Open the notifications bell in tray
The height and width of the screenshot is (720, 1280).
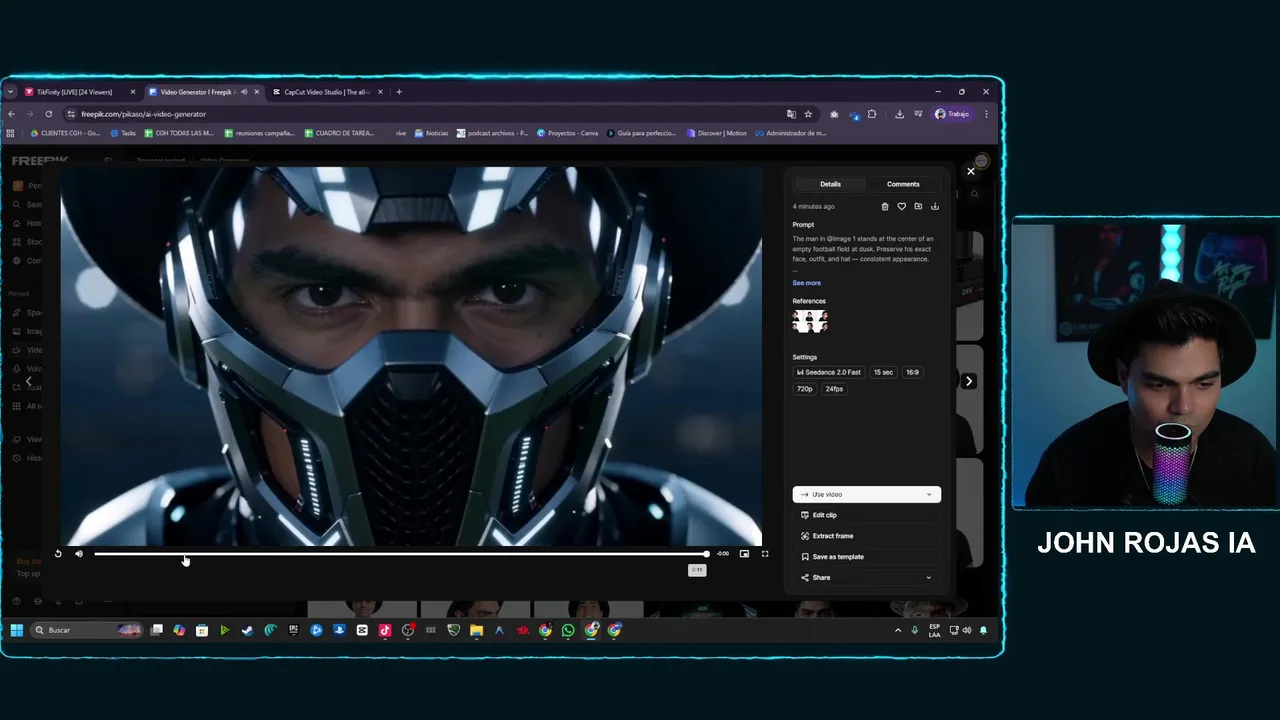[983, 630]
